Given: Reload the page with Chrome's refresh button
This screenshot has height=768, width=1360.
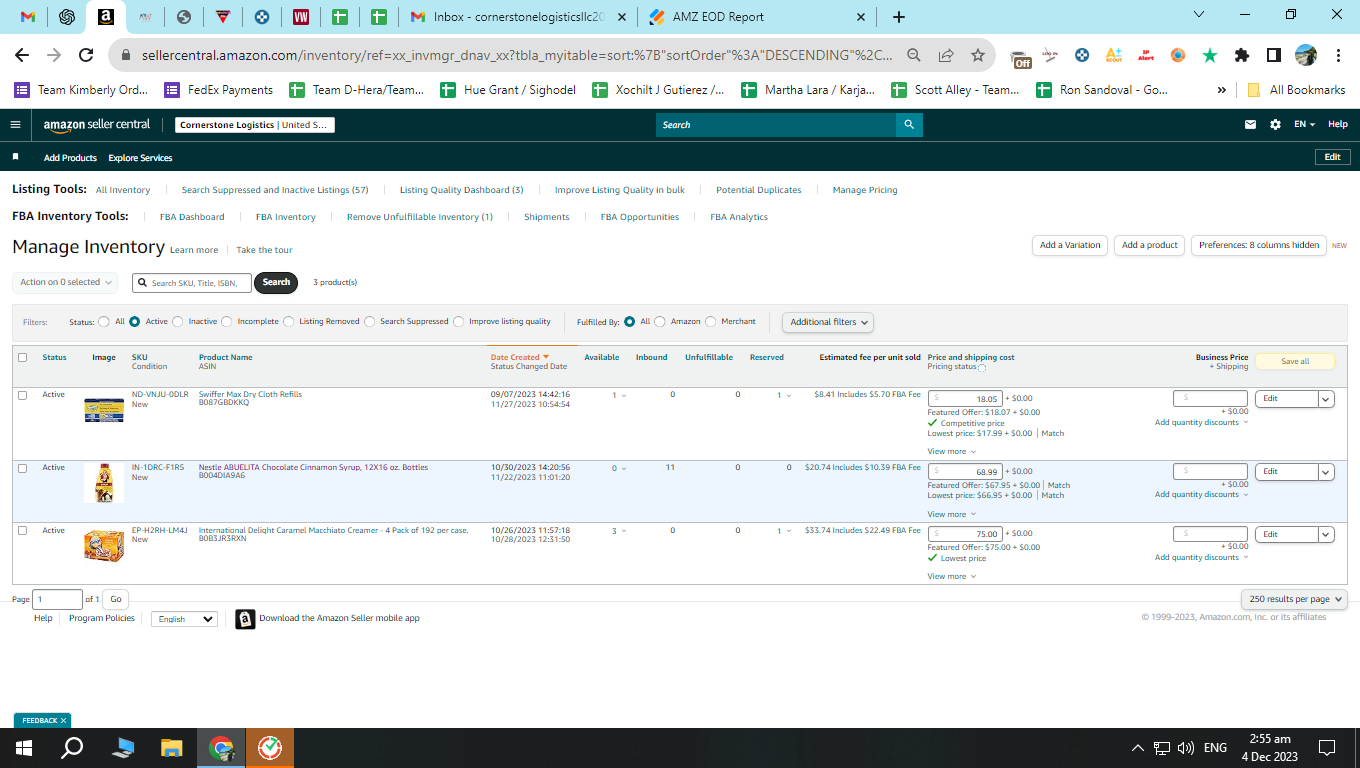Looking at the screenshot, I should pos(86,55).
